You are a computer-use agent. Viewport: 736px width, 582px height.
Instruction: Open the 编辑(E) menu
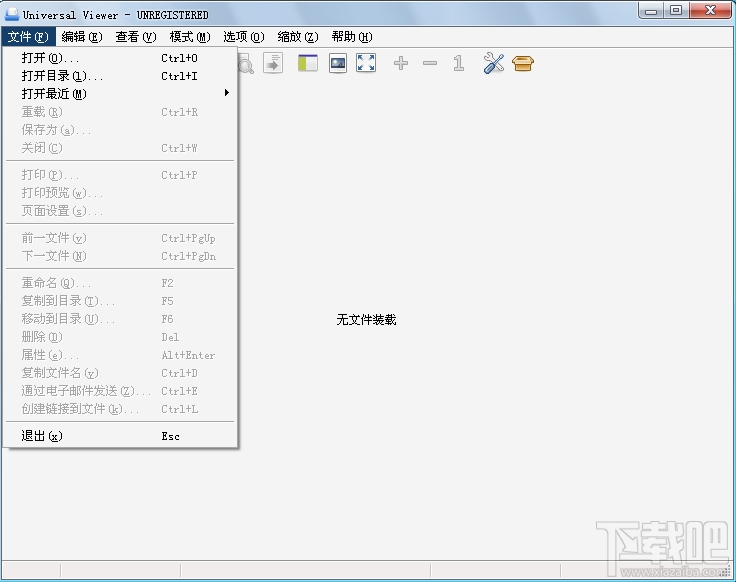tap(82, 37)
